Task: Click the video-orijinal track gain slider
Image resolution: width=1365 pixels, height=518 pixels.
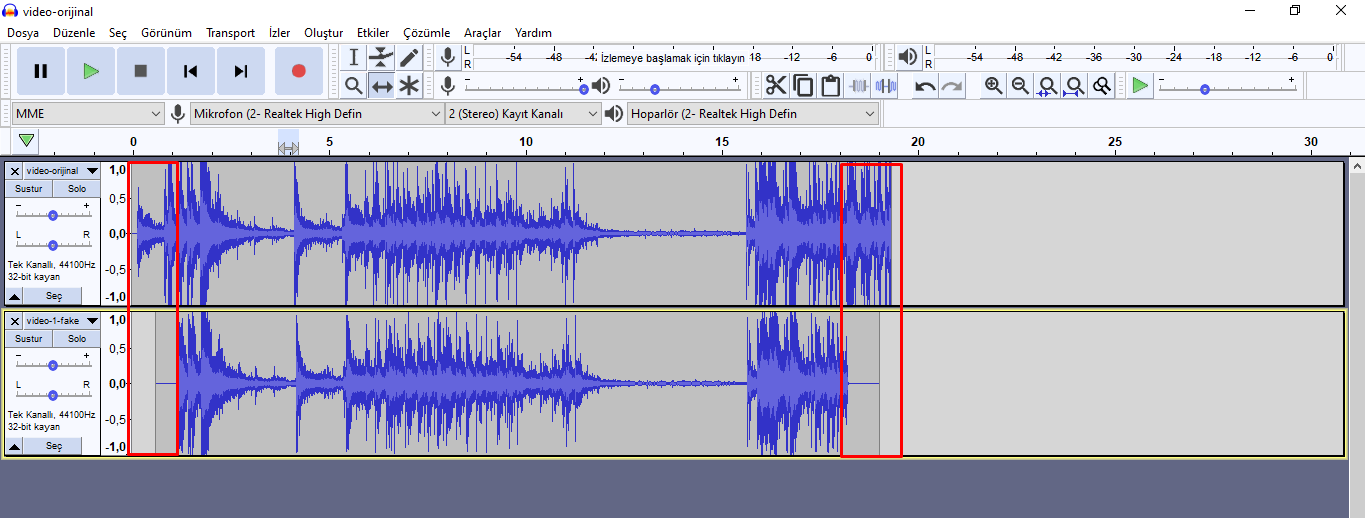Action: click(x=53, y=215)
